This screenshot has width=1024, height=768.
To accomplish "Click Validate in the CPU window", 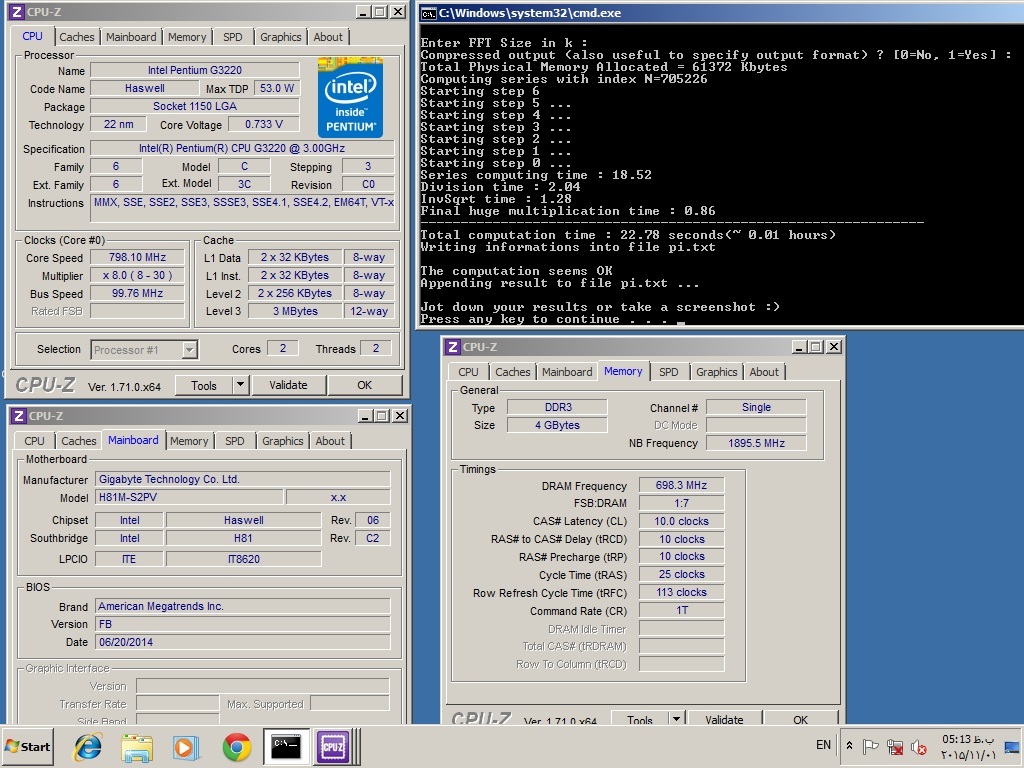I will click(288, 385).
